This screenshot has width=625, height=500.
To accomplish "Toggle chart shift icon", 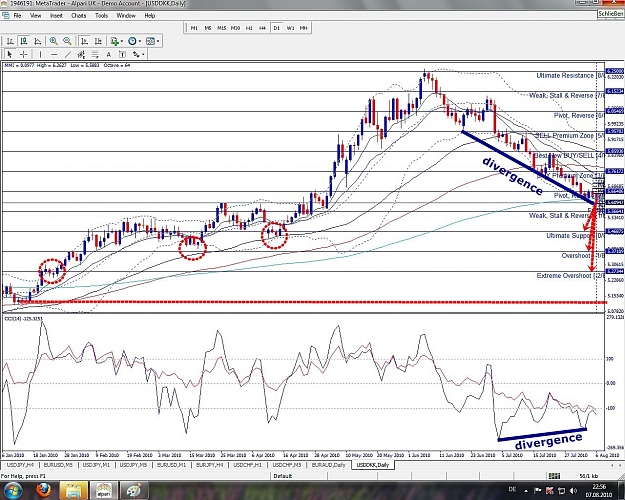I will click(98, 41).
